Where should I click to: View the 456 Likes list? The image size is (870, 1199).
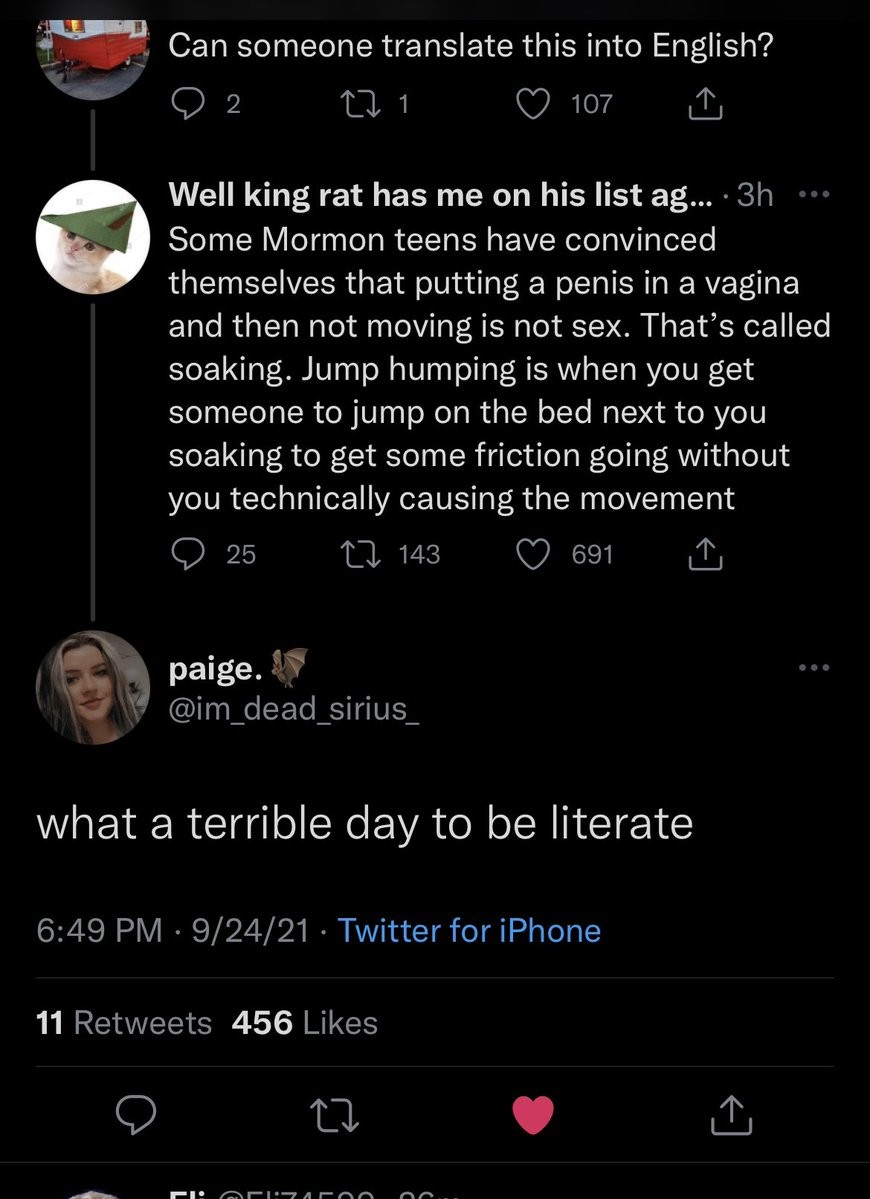click(x=304, y=1023)
